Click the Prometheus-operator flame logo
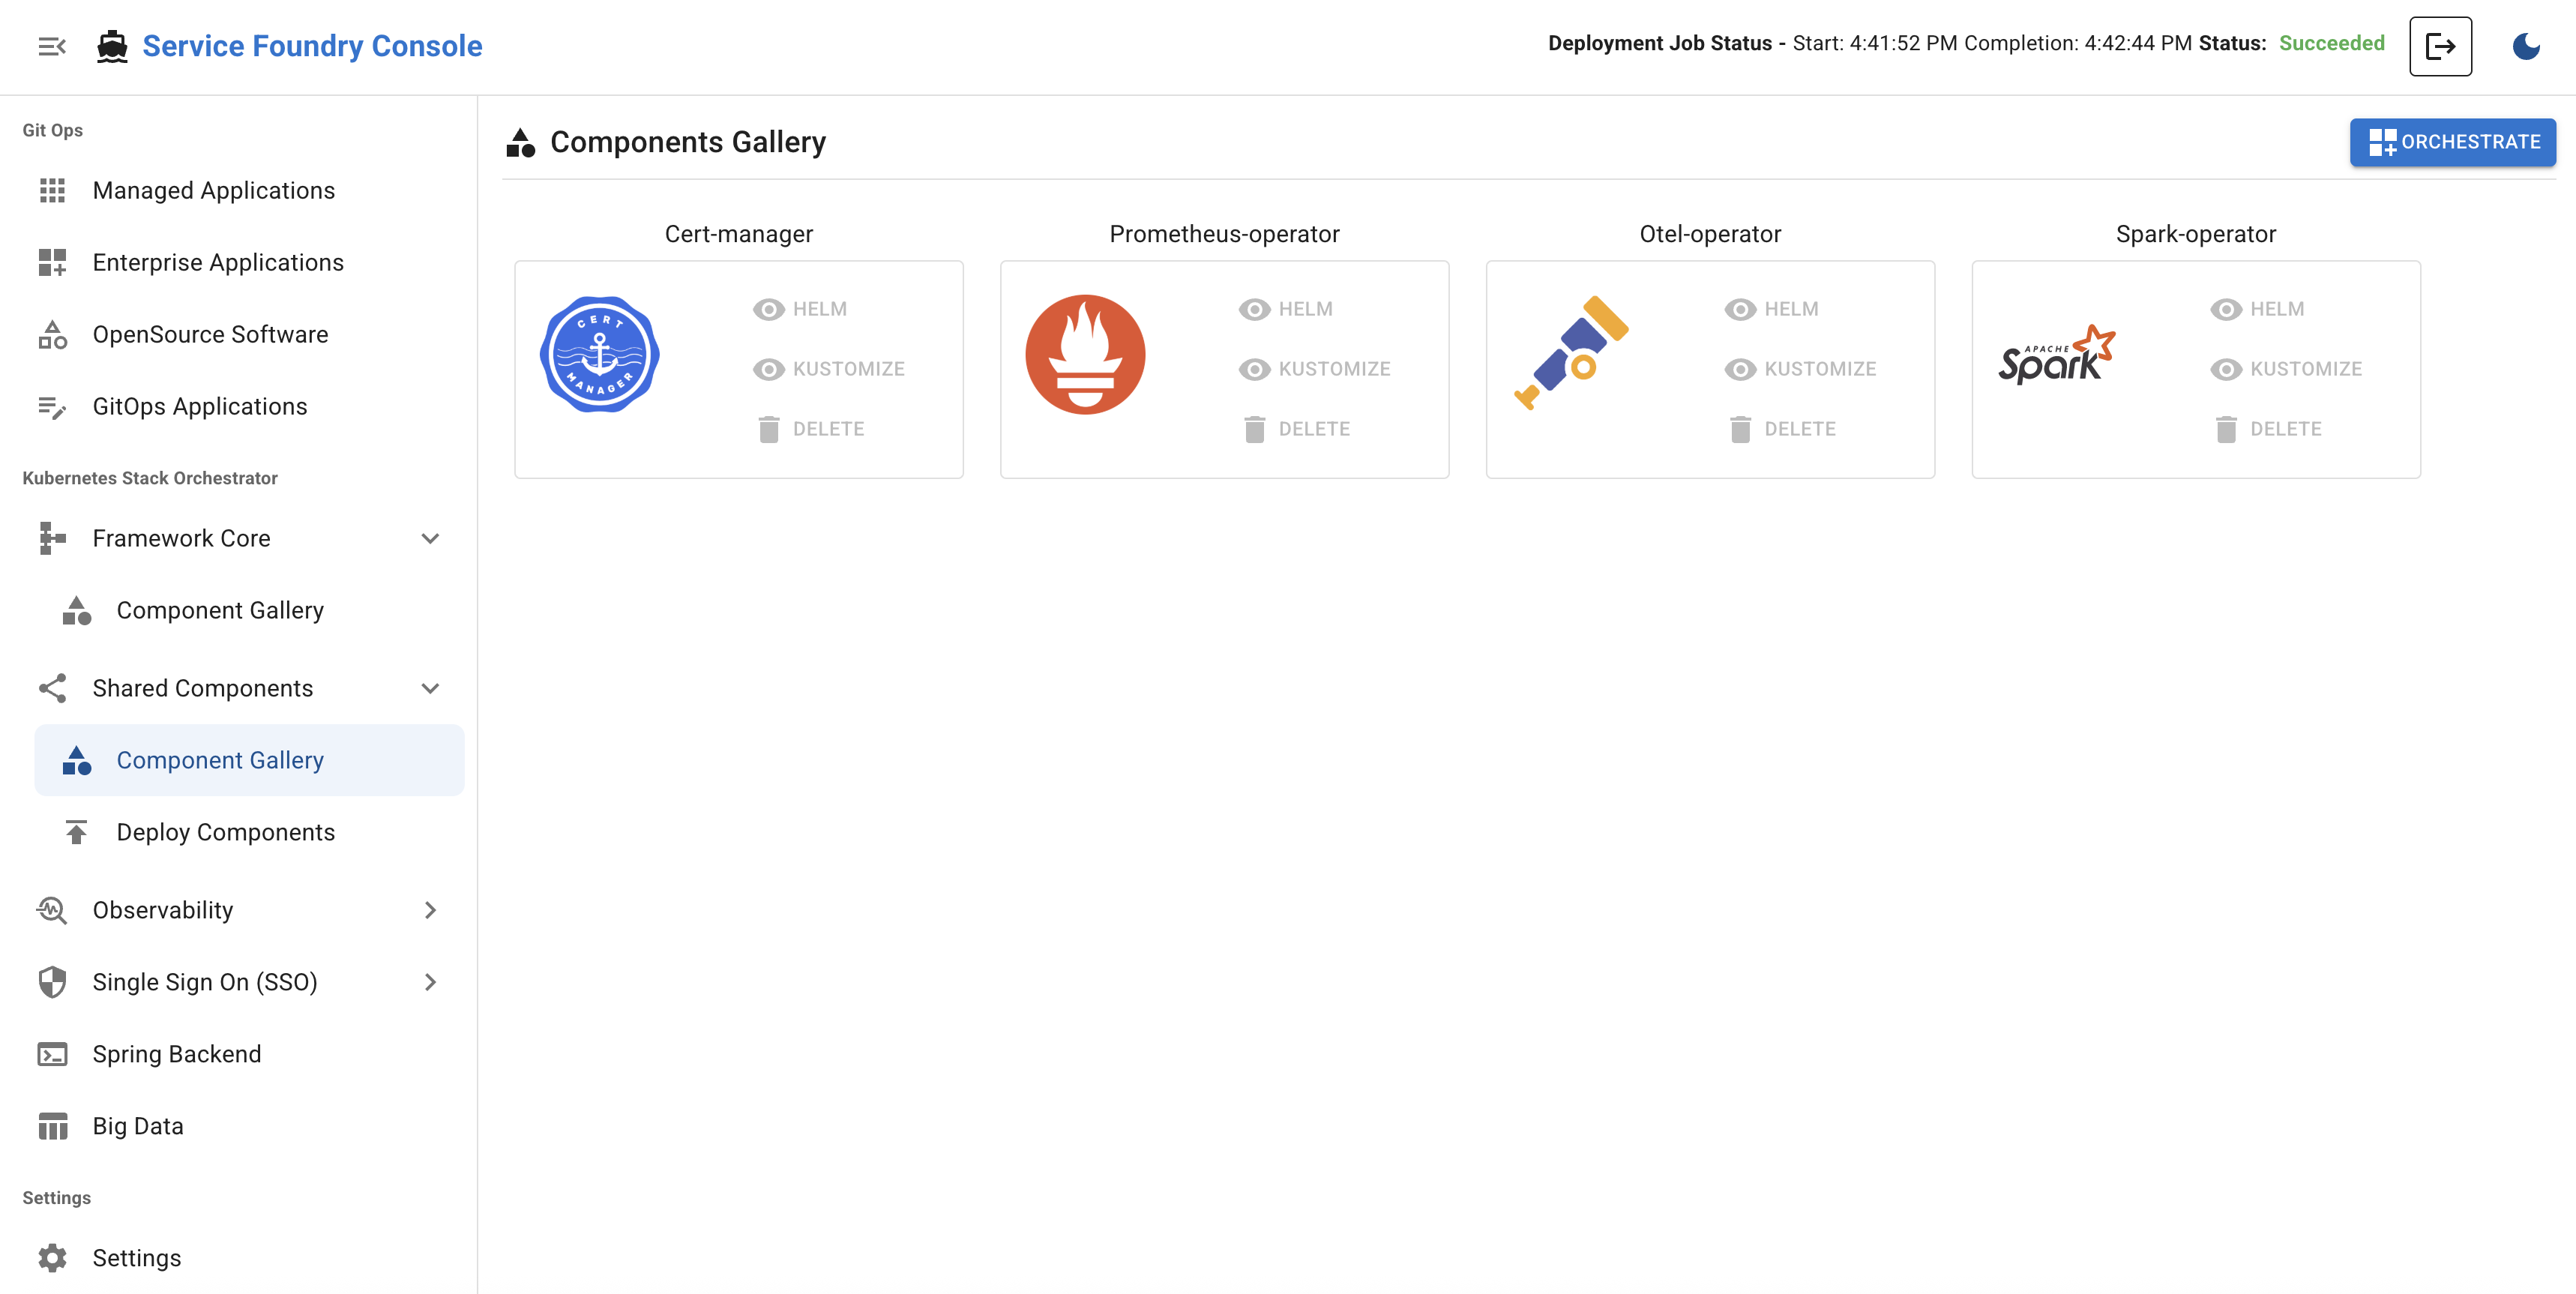Viewport: 2576px width, 1294px height. click(1085, 354)
